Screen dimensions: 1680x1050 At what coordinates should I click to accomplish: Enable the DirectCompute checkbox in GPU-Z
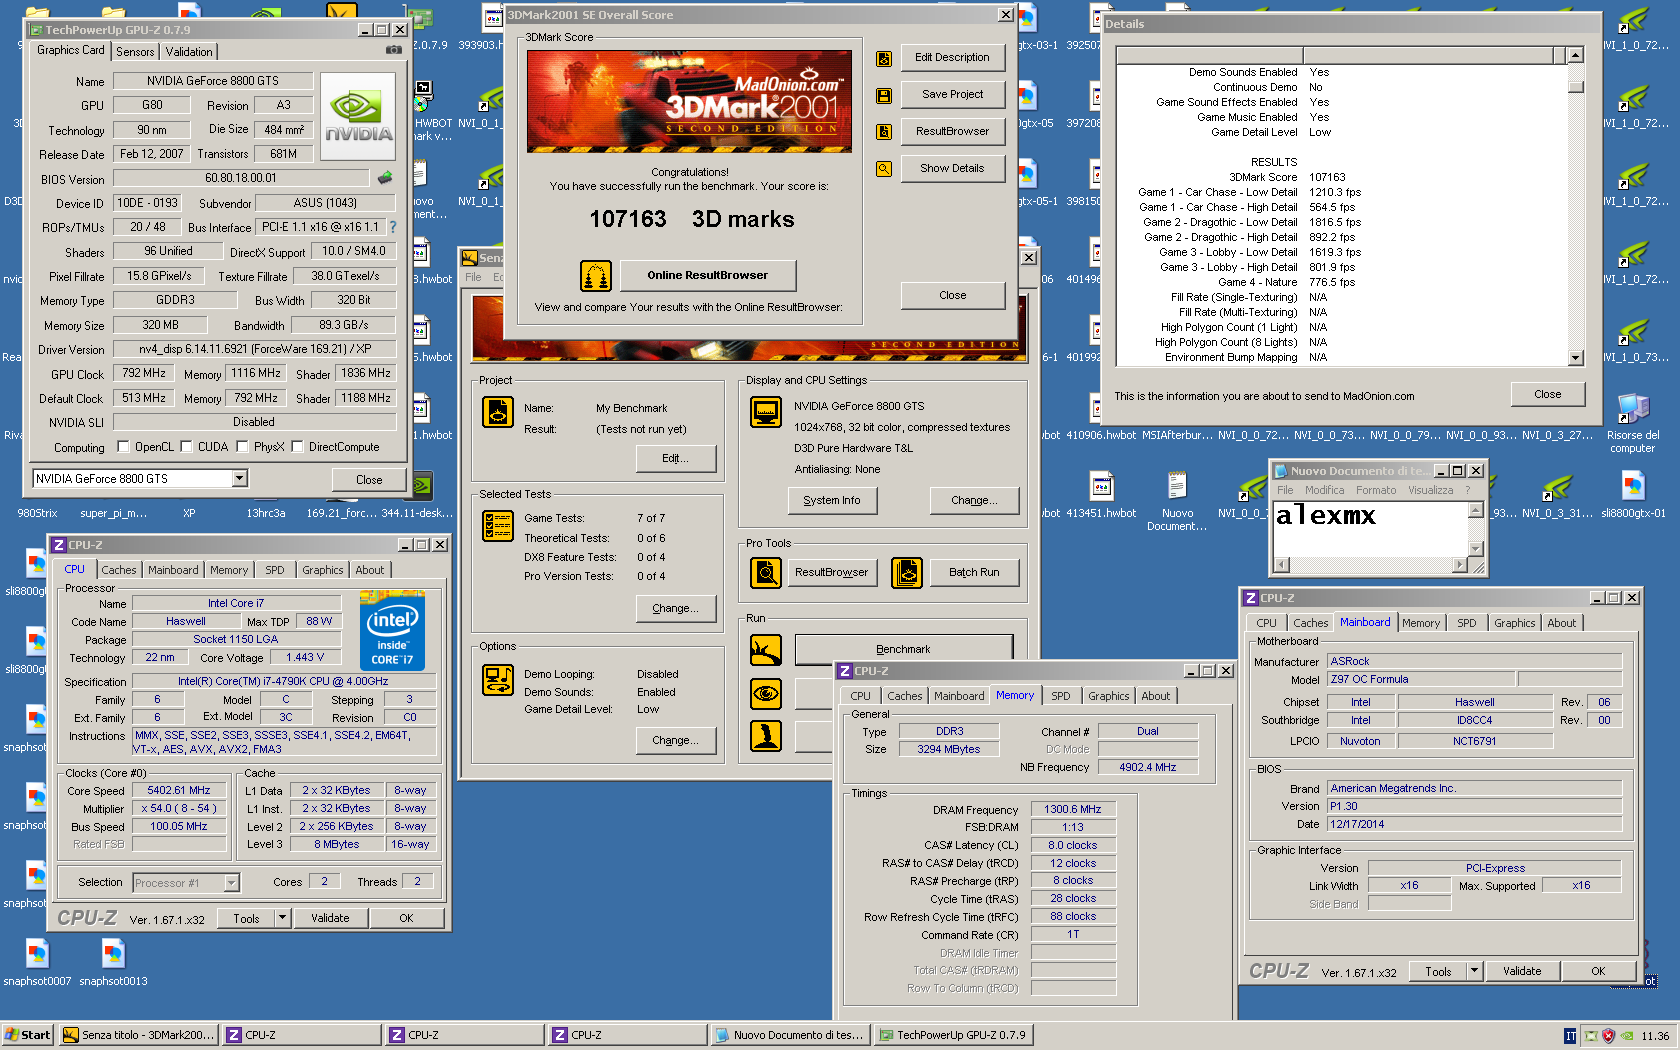click(x=298, y=447)
